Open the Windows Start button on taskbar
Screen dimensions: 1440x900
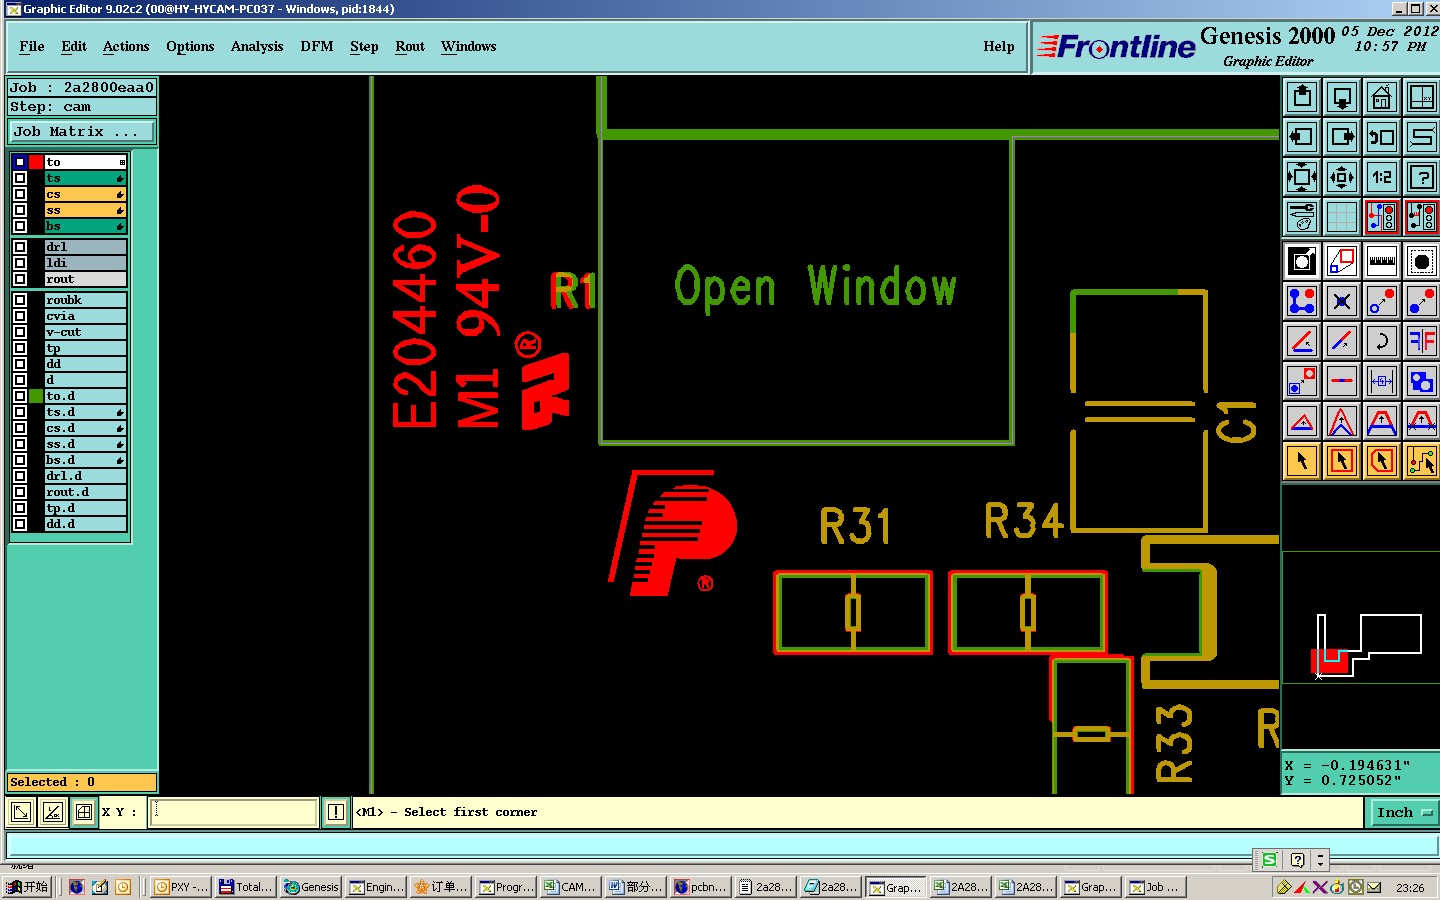tap(27, 887)
